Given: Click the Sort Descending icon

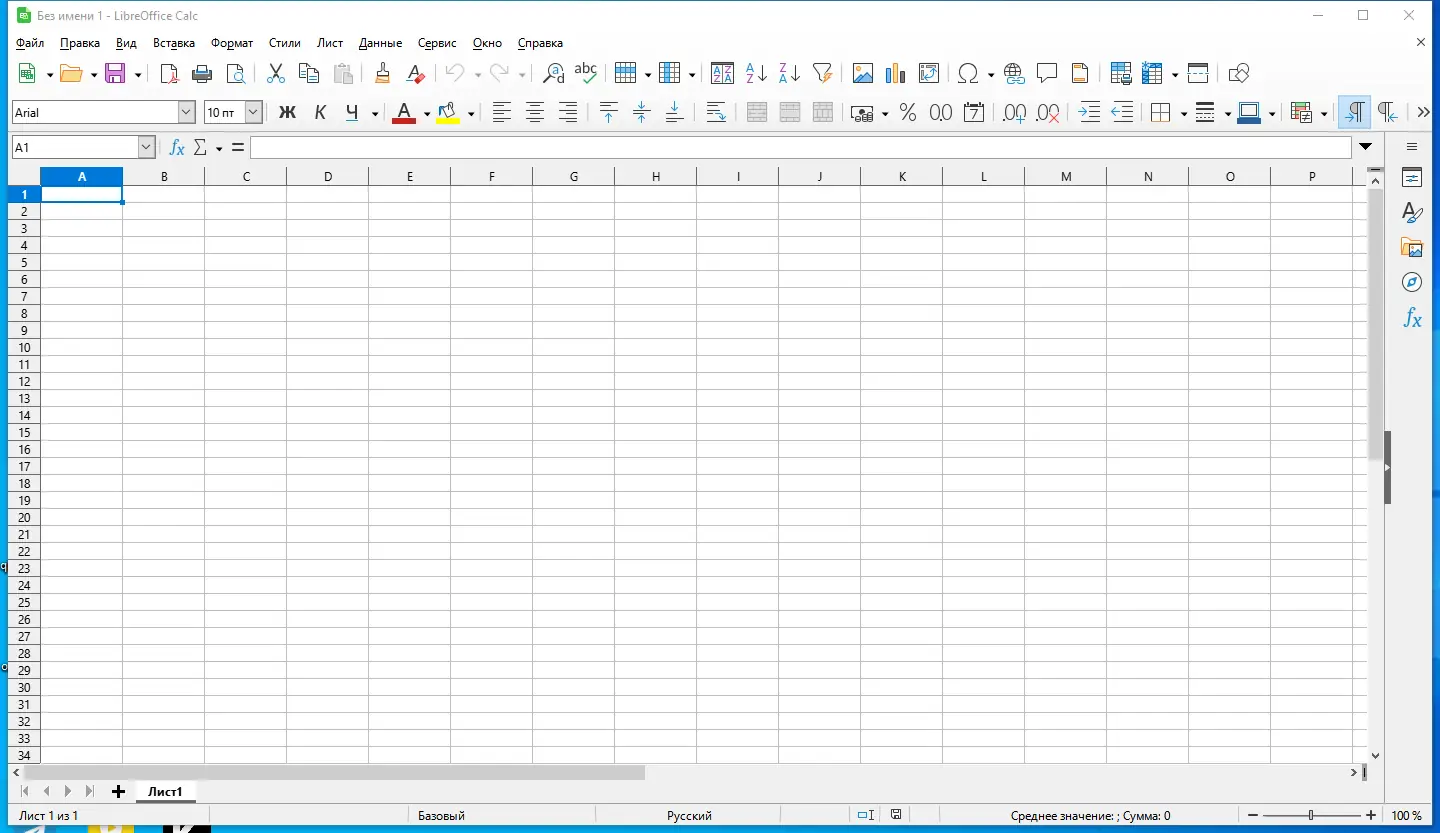Looking at the screenshot, I should click(x=789, y=73).
